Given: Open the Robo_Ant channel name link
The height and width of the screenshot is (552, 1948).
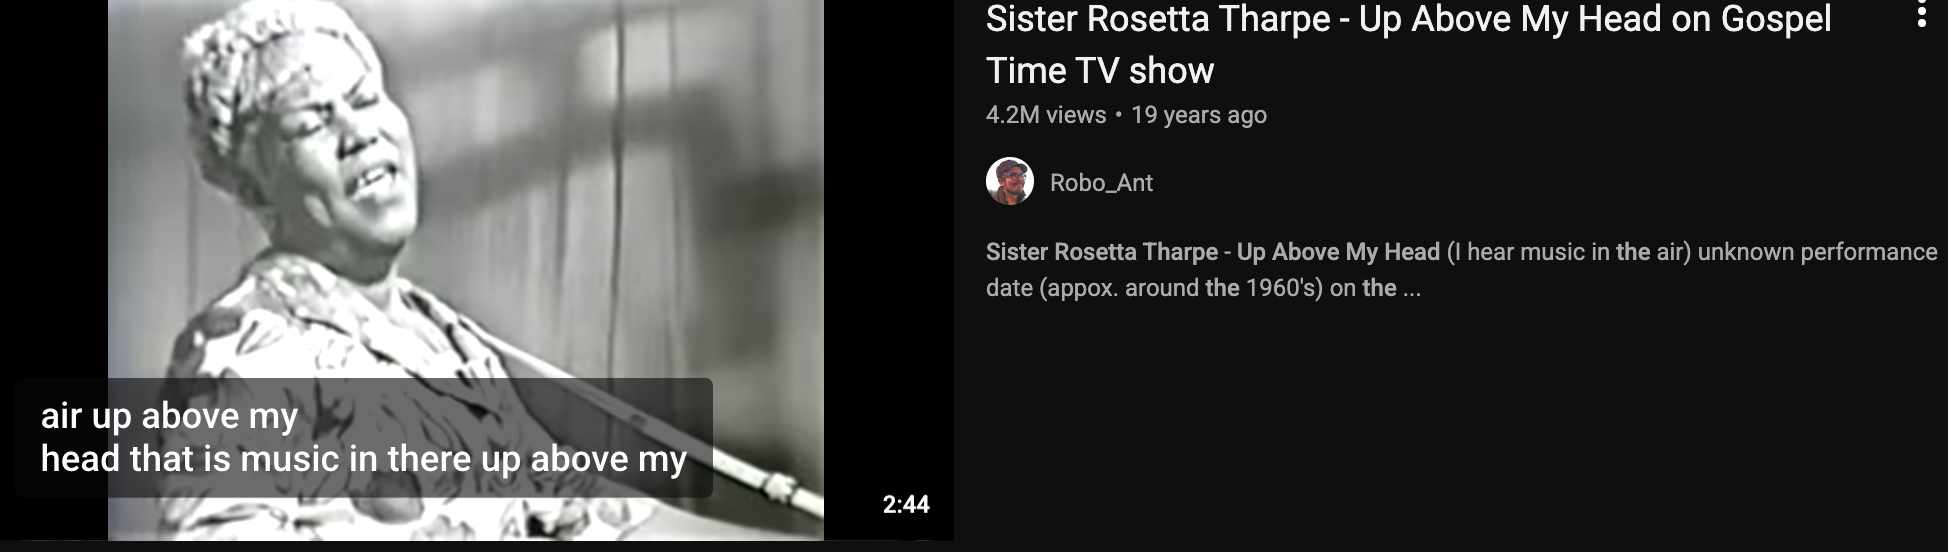Looking at the screenshot, I should point(1101,183).
